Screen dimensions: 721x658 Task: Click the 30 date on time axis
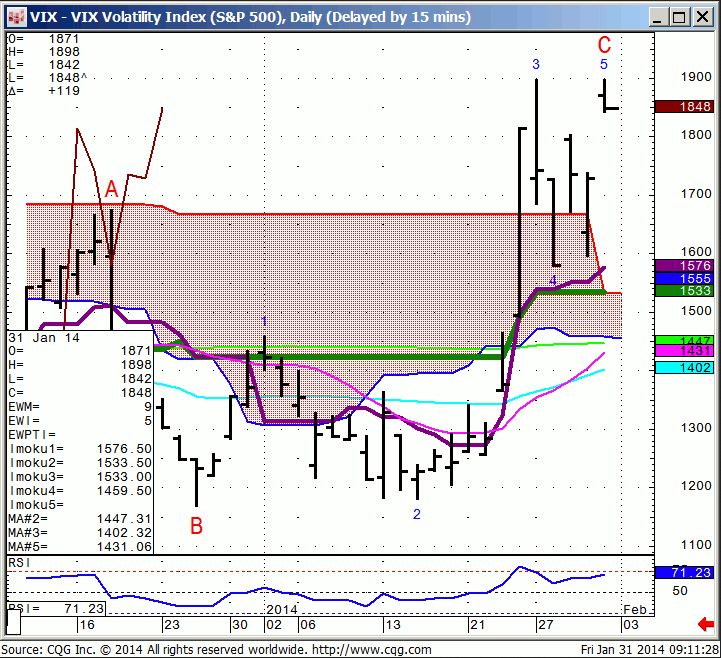pos(240,625)
